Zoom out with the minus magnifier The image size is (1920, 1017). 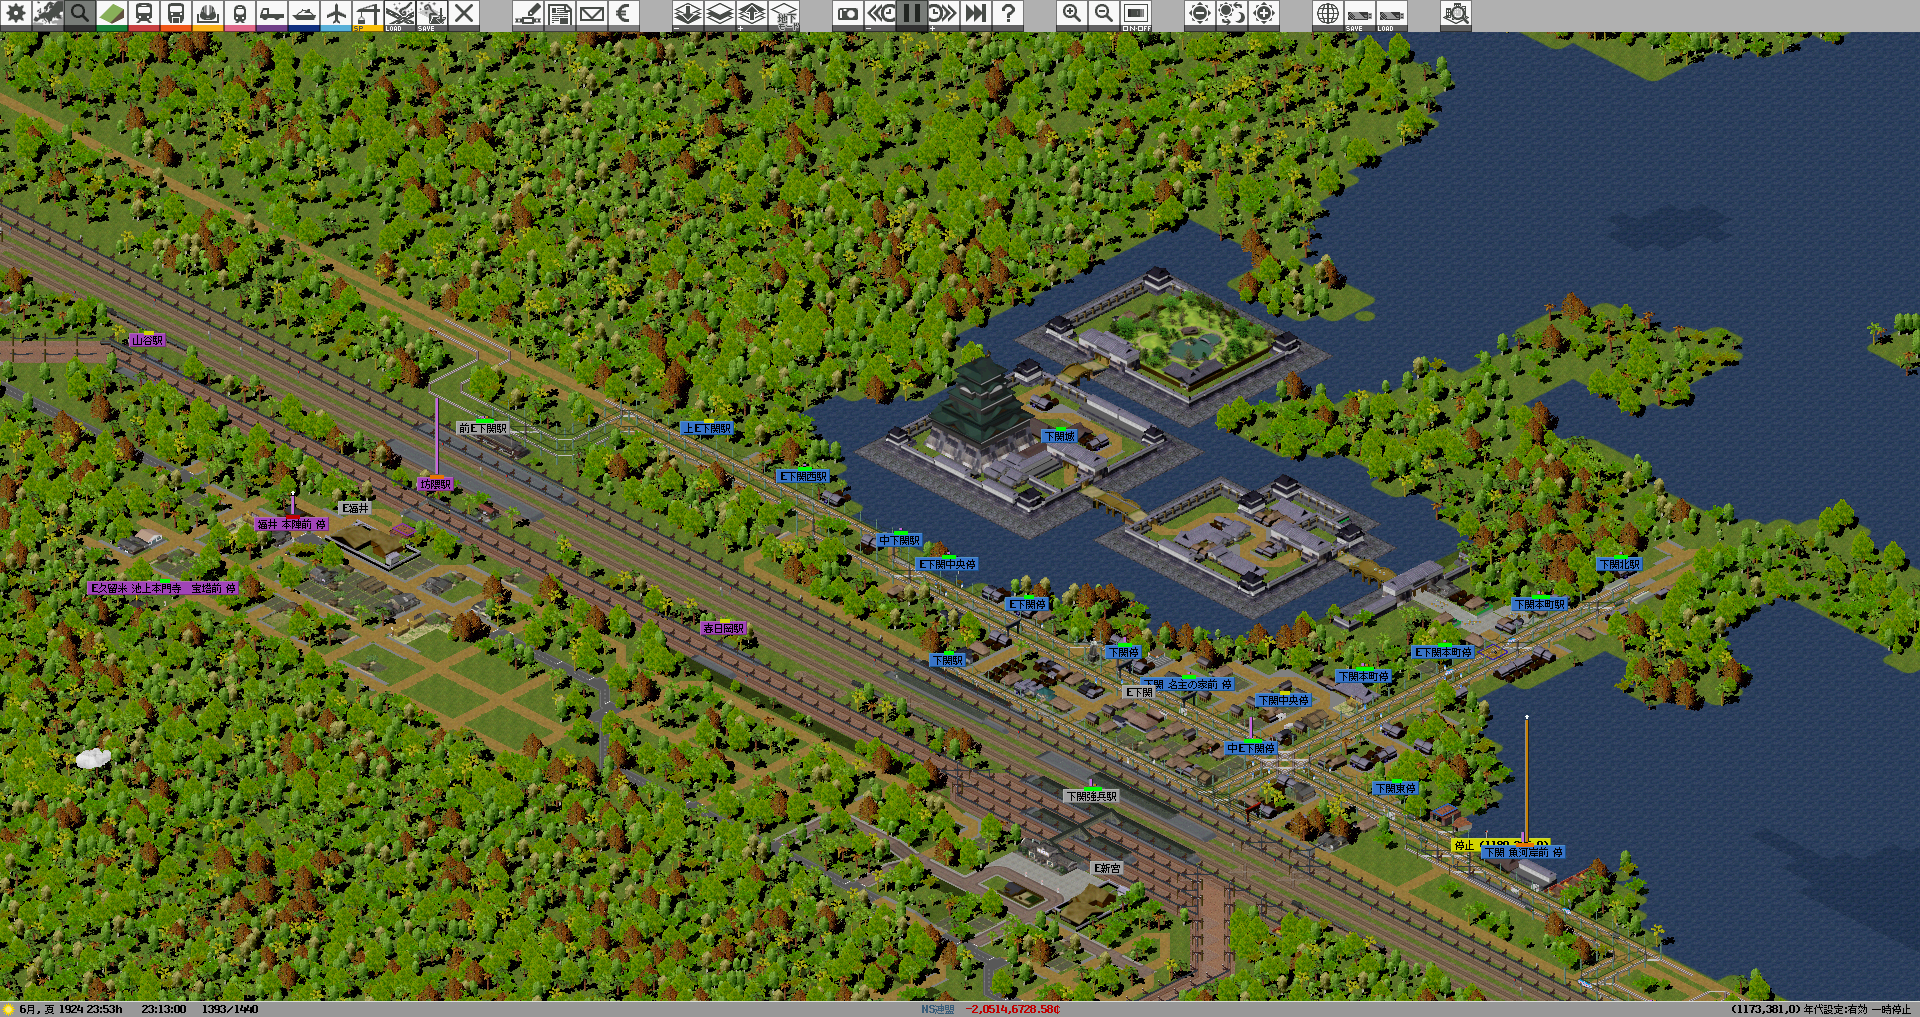1104,14
